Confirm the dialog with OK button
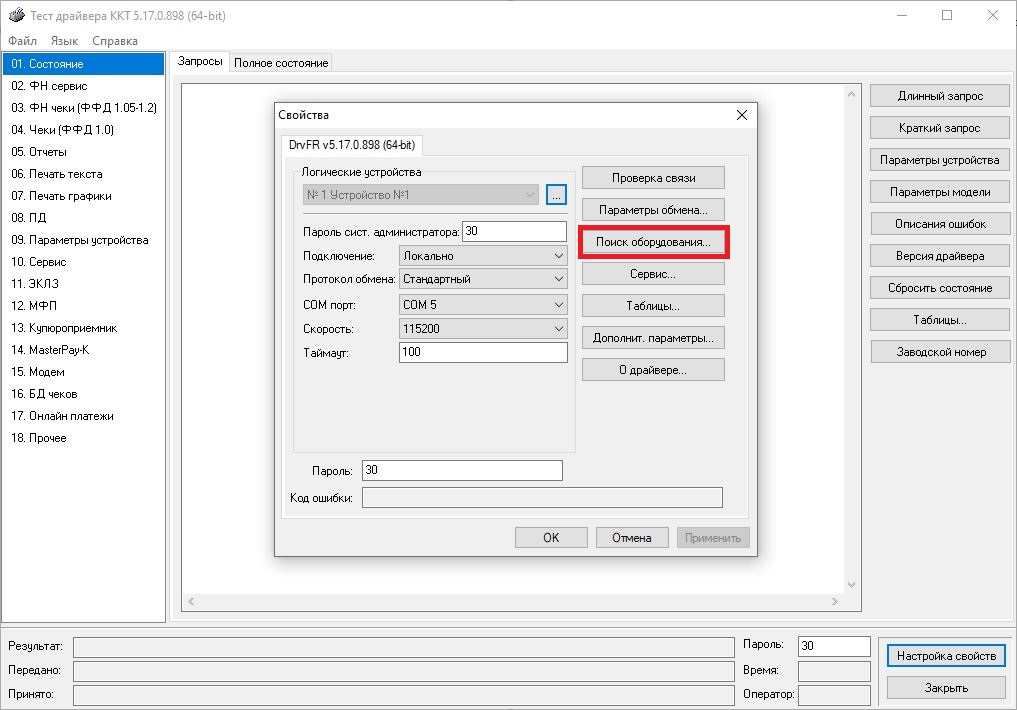 (551, 538)
